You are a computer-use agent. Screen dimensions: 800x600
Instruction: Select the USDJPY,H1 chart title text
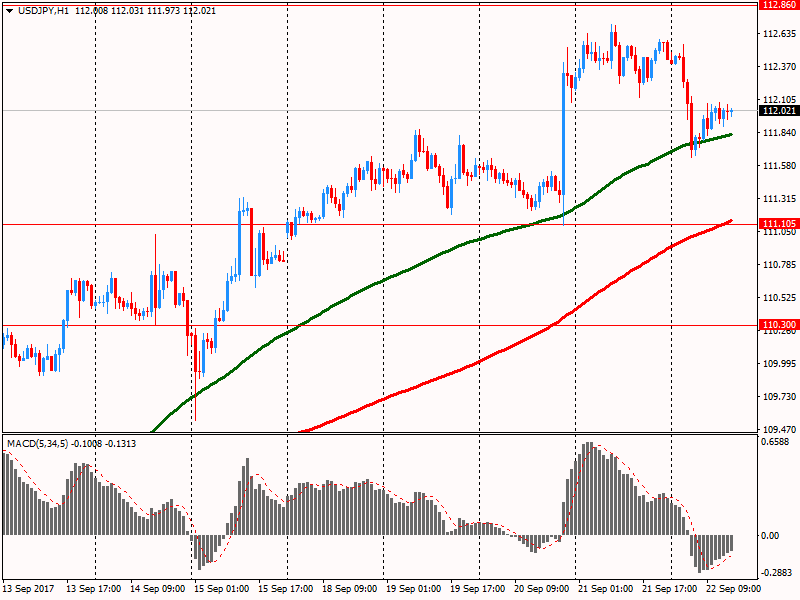tap(43, 11)
